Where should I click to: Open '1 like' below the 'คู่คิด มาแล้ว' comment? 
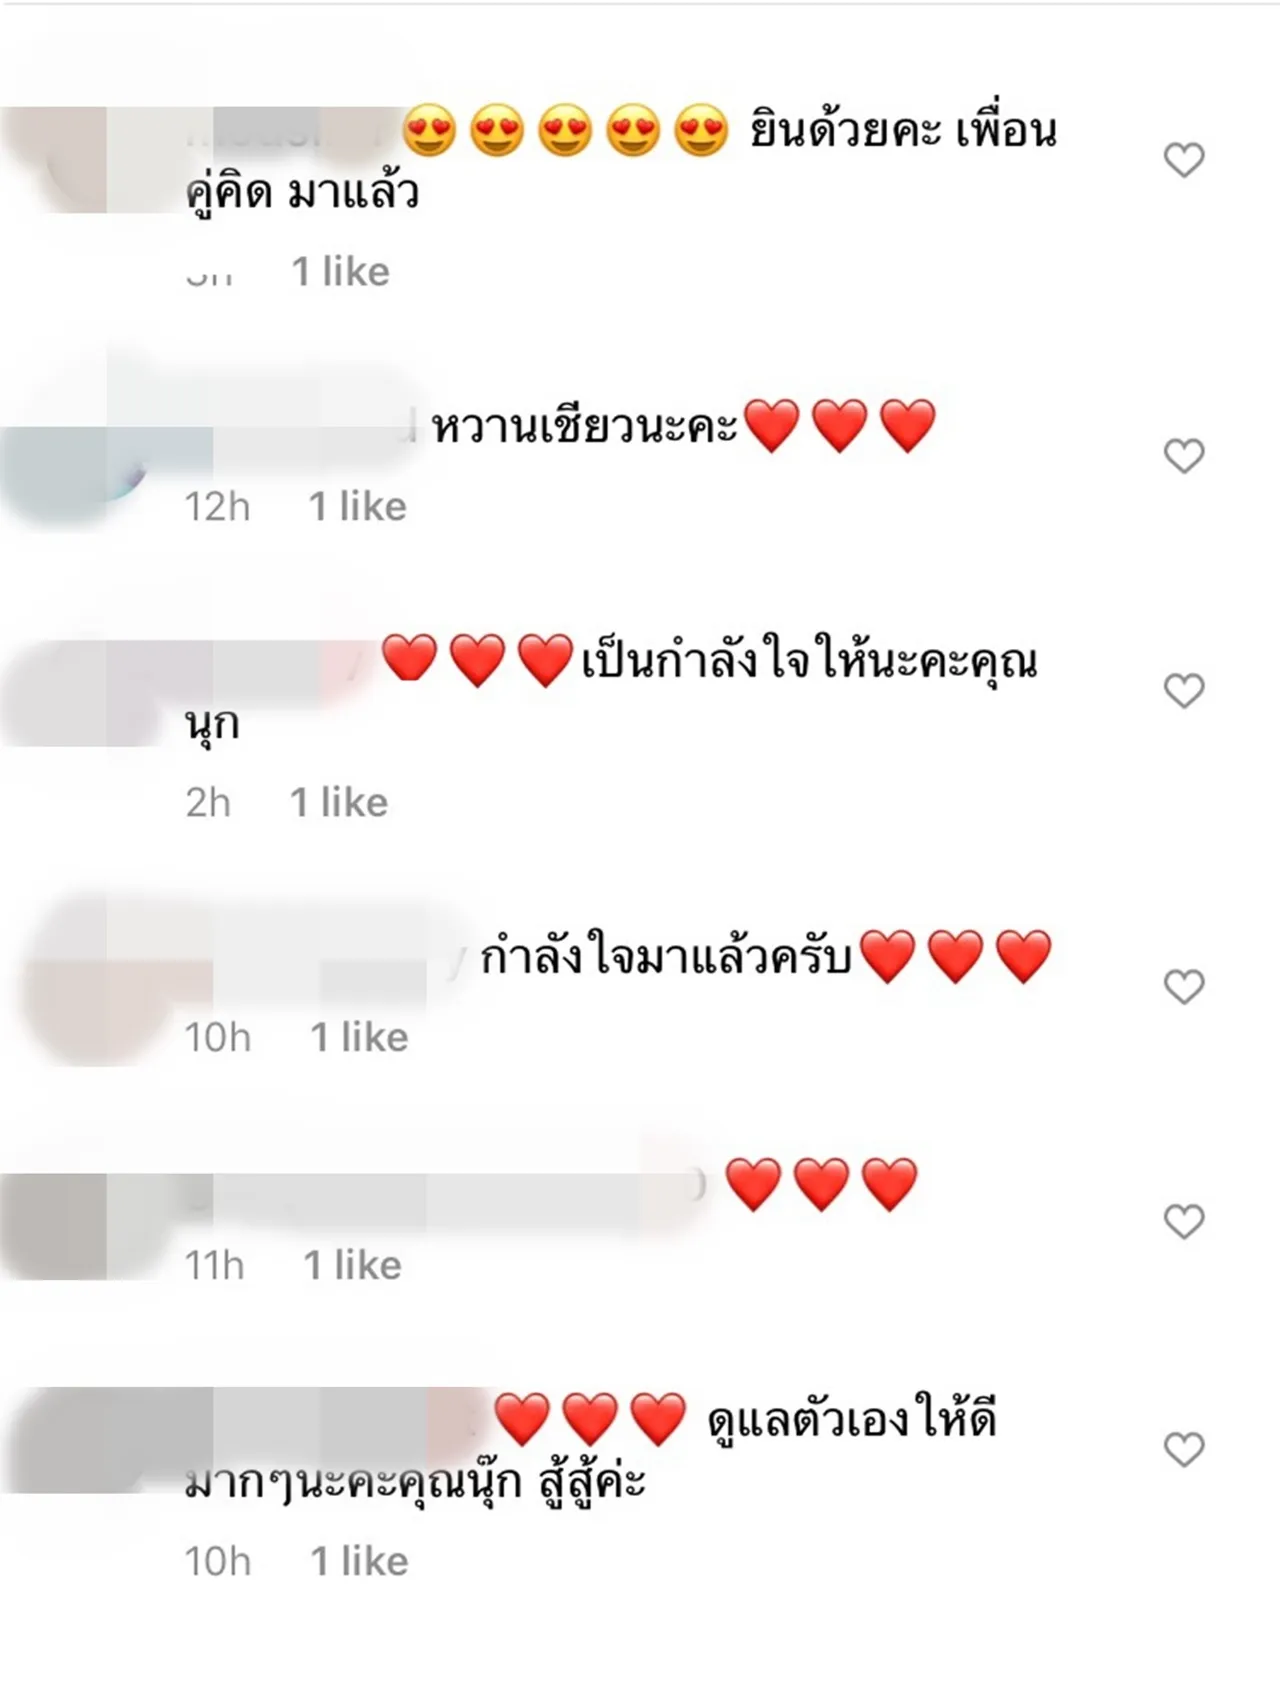click(x=340, y=272)
